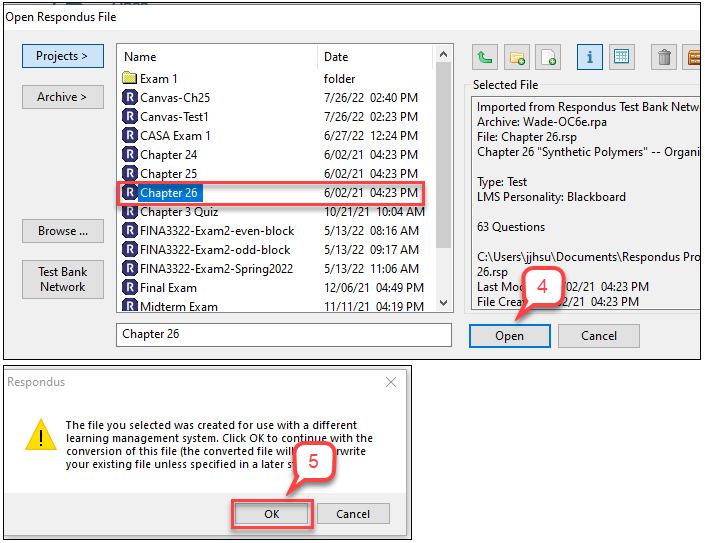Click the 10/21/21 10:04 AM date cell

(374, 212)
